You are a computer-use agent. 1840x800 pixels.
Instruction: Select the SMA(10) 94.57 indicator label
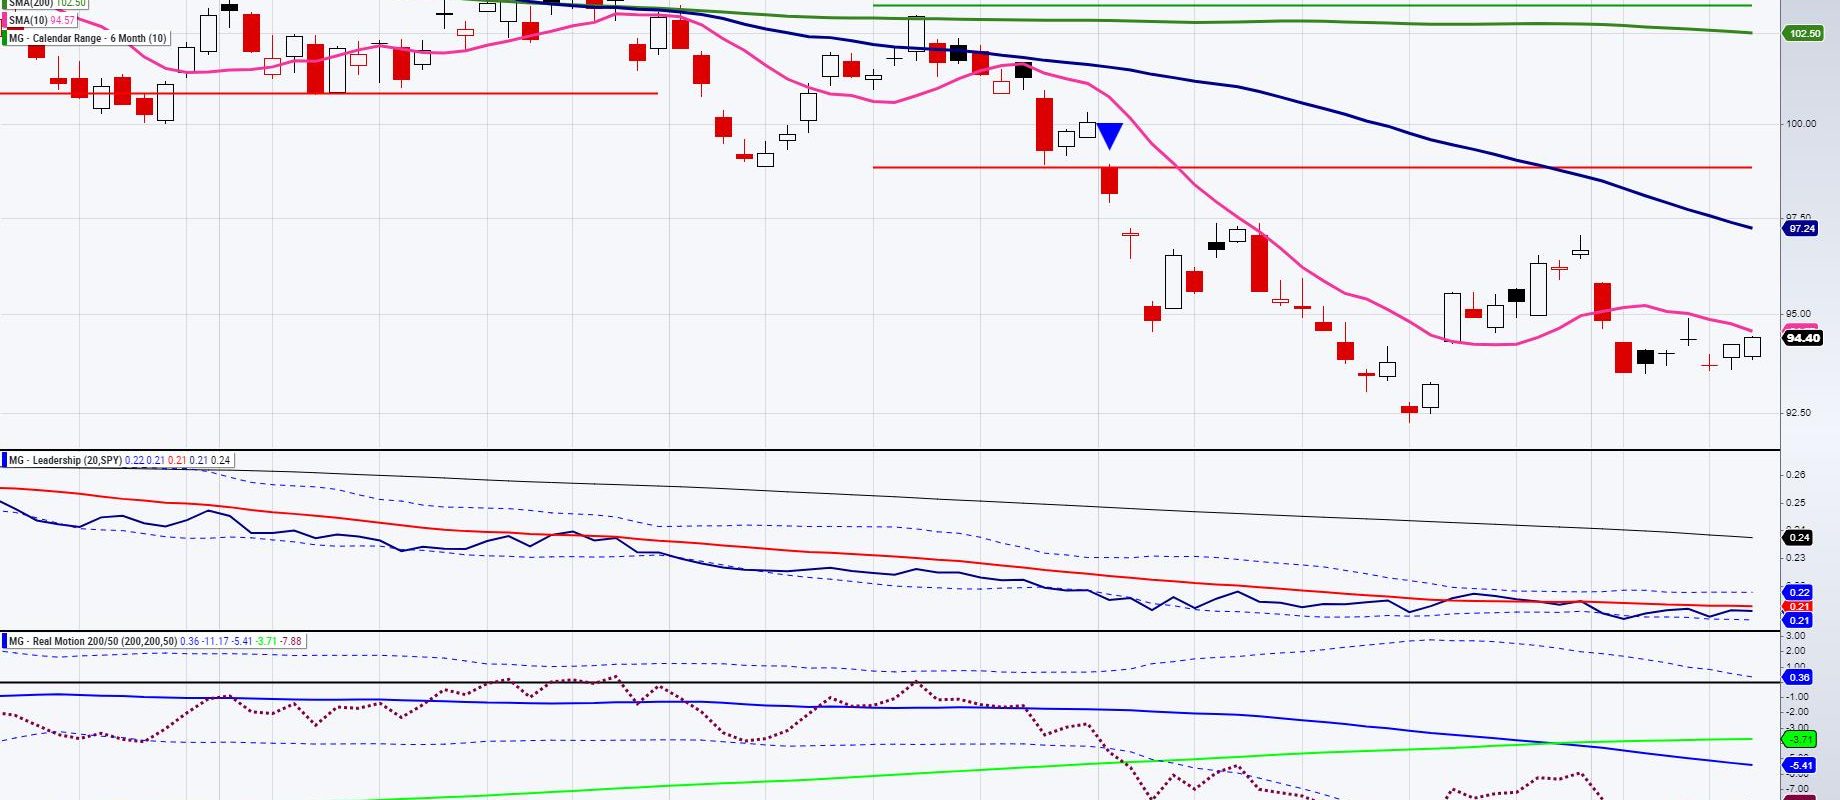(x=42, y=20)
